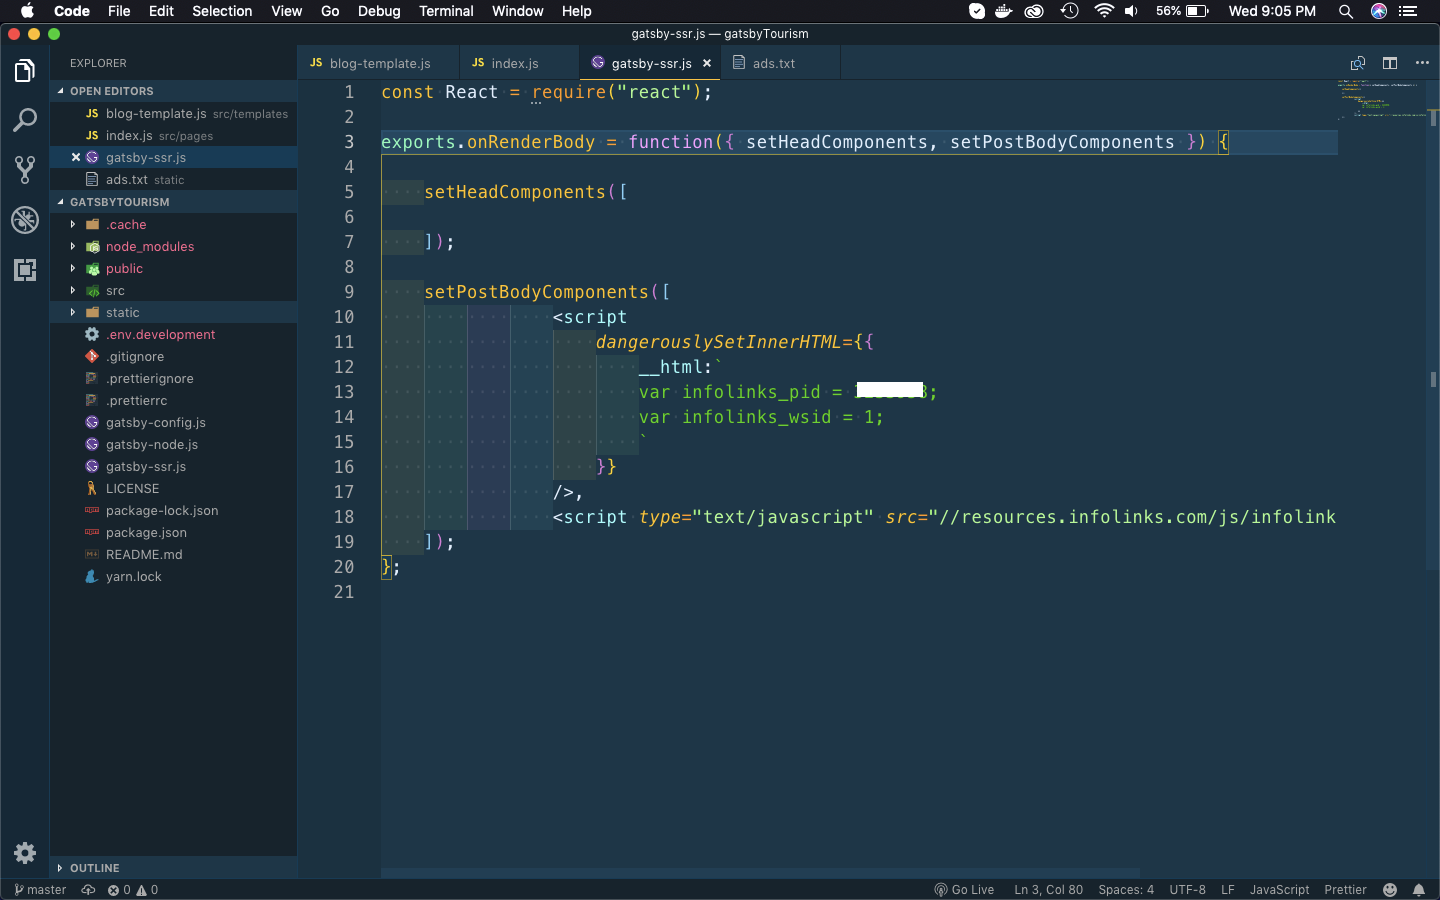Collapse the OPEN EDITORS section

[111, 91]
